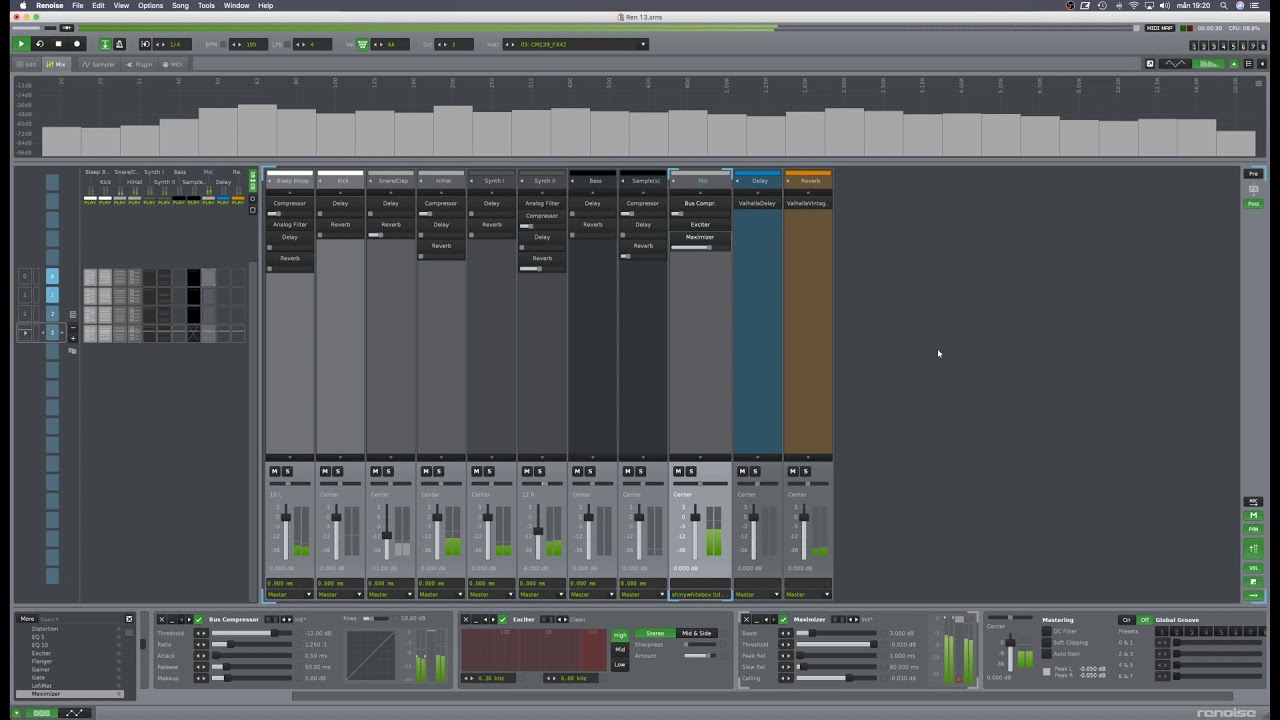Open the Bleep Bloop track routing dropdown
1280x720 pixels.
[289, 594]
